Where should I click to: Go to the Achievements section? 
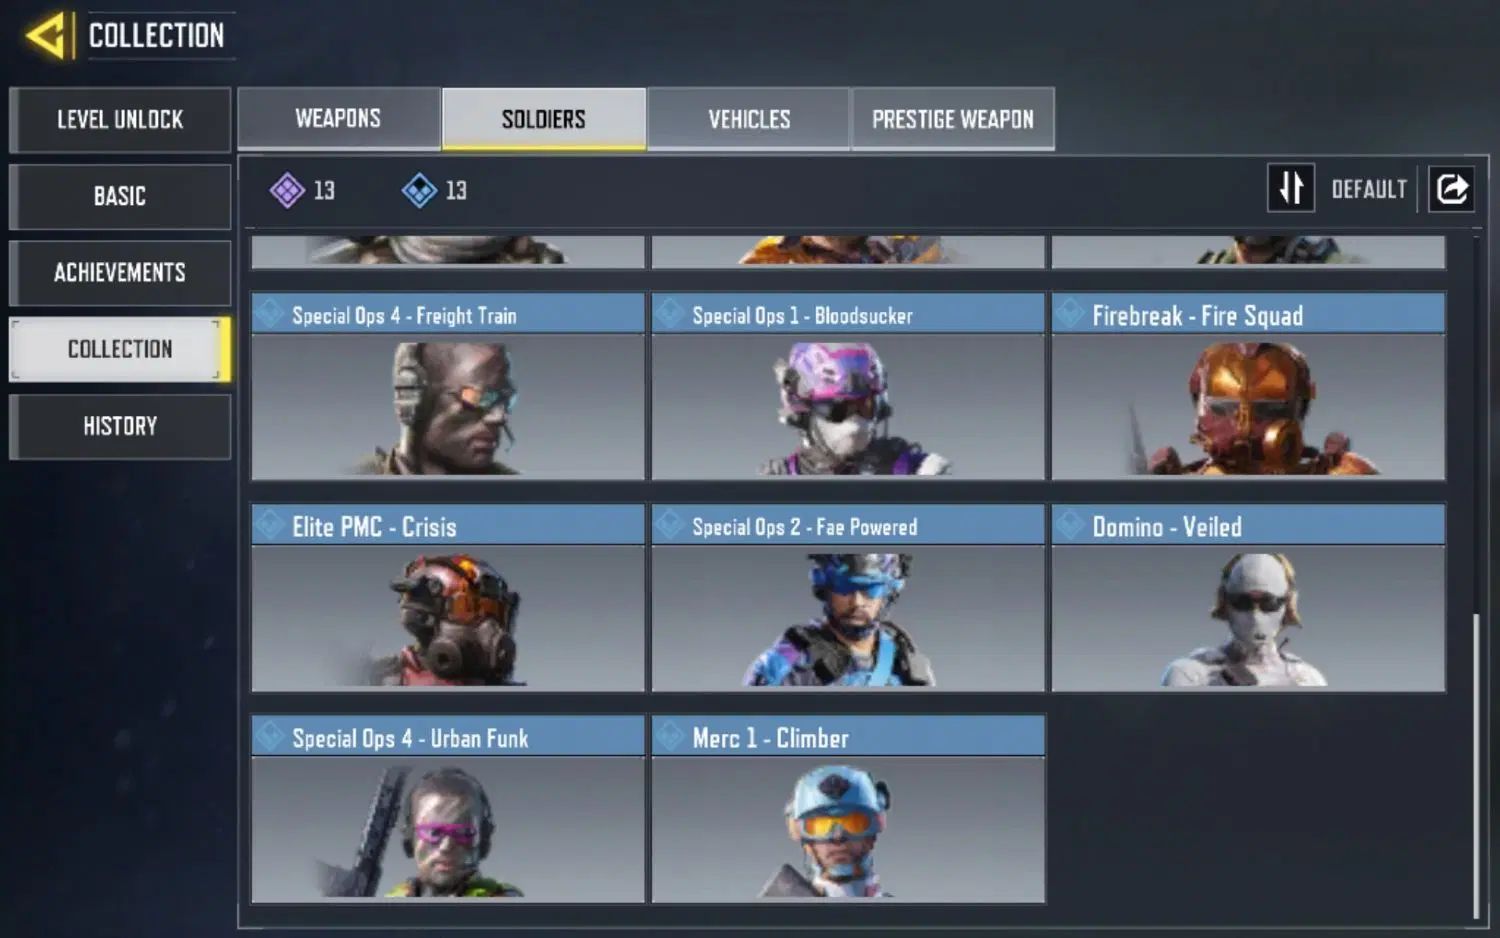[x=120, y=273]
